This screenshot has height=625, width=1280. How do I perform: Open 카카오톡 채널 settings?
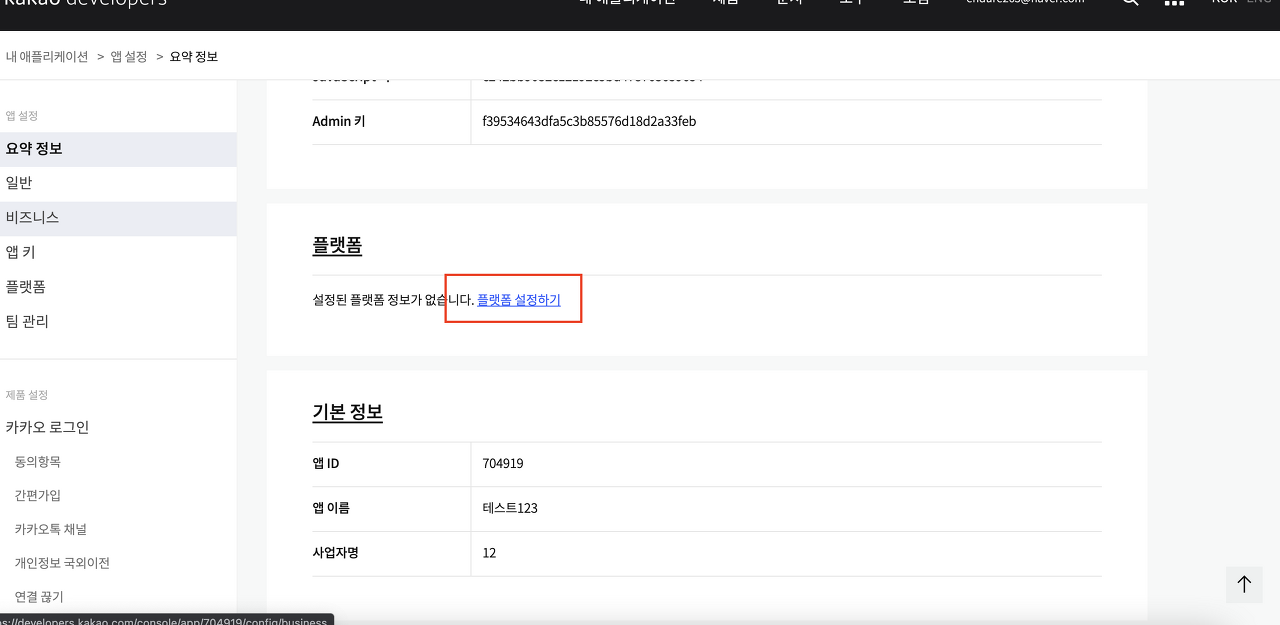point(50,529)
